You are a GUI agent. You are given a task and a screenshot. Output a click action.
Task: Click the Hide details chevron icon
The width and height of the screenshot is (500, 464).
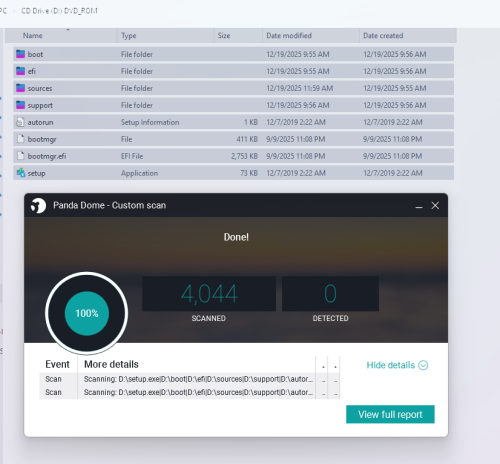click(x=423, y=365)
